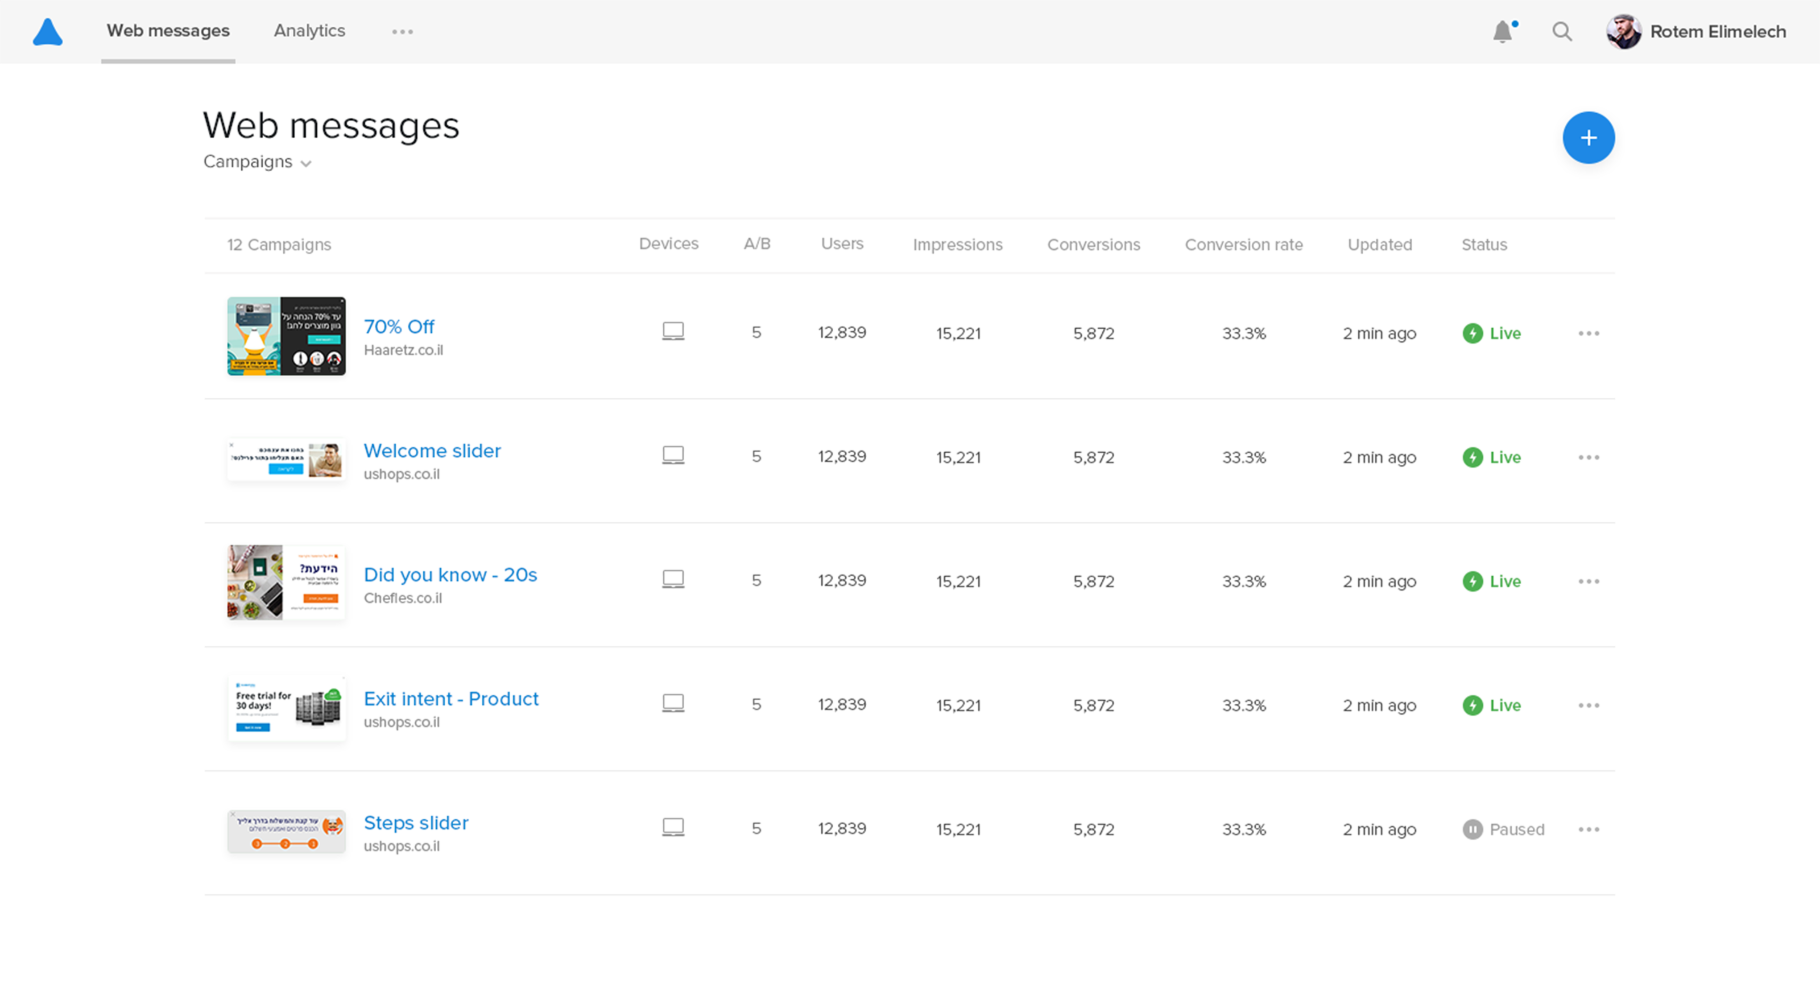This screenshot has height=1007, width=1820.
Task: Click the Chefles.co.il domain text
Action: tap(403, 598)
